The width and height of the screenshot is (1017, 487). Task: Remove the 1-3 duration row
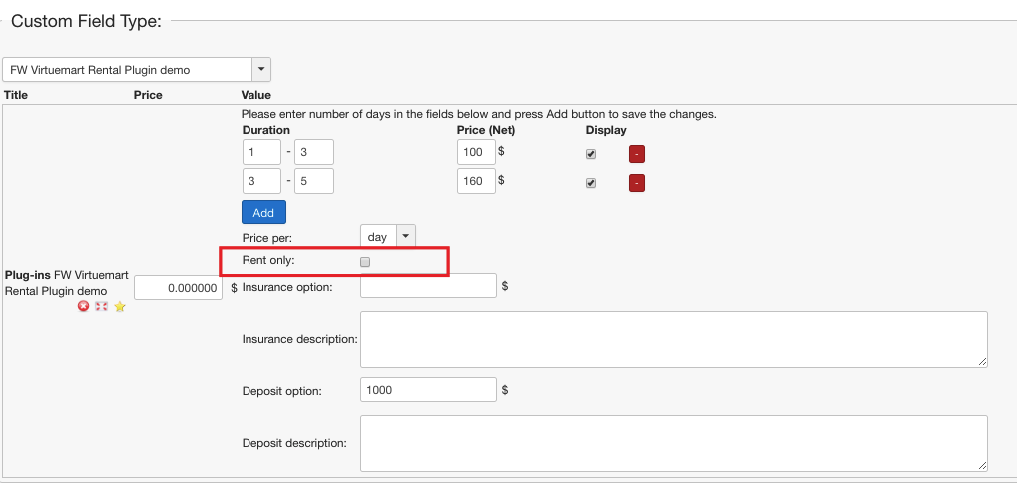pyautogui.click(x=637, y=154)
